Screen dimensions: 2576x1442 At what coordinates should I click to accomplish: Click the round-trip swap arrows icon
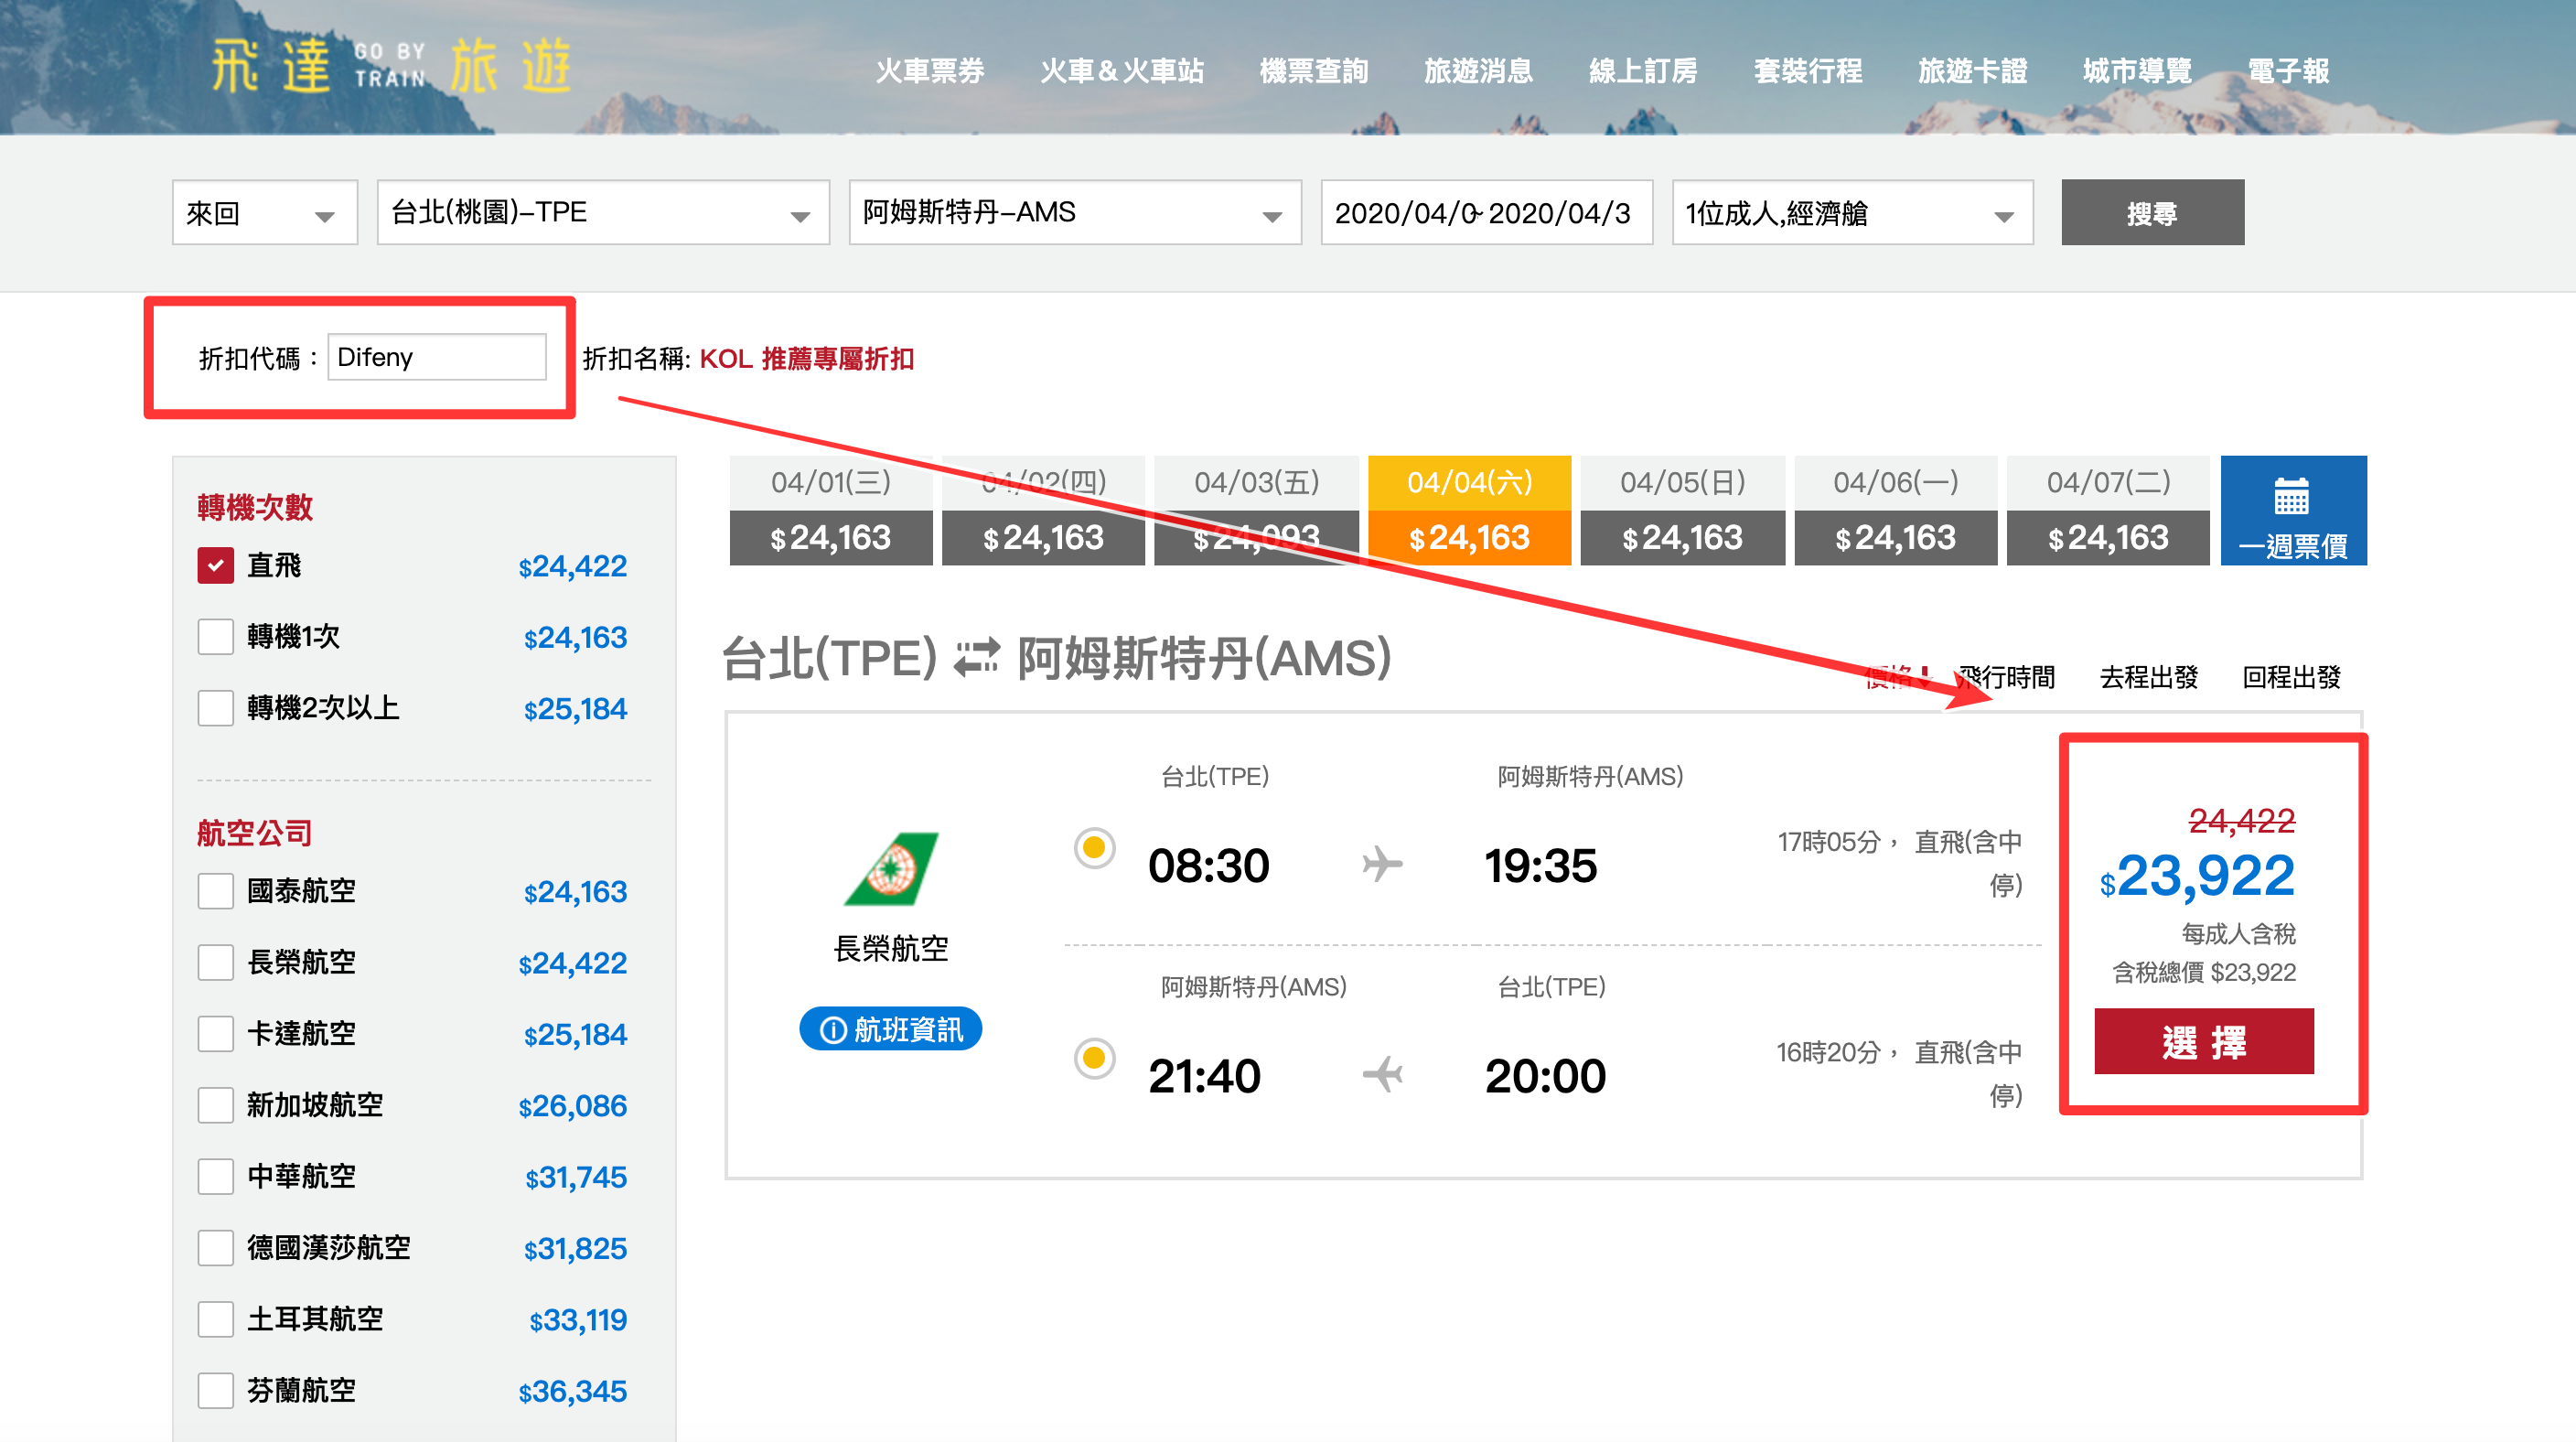click(976, 658)
